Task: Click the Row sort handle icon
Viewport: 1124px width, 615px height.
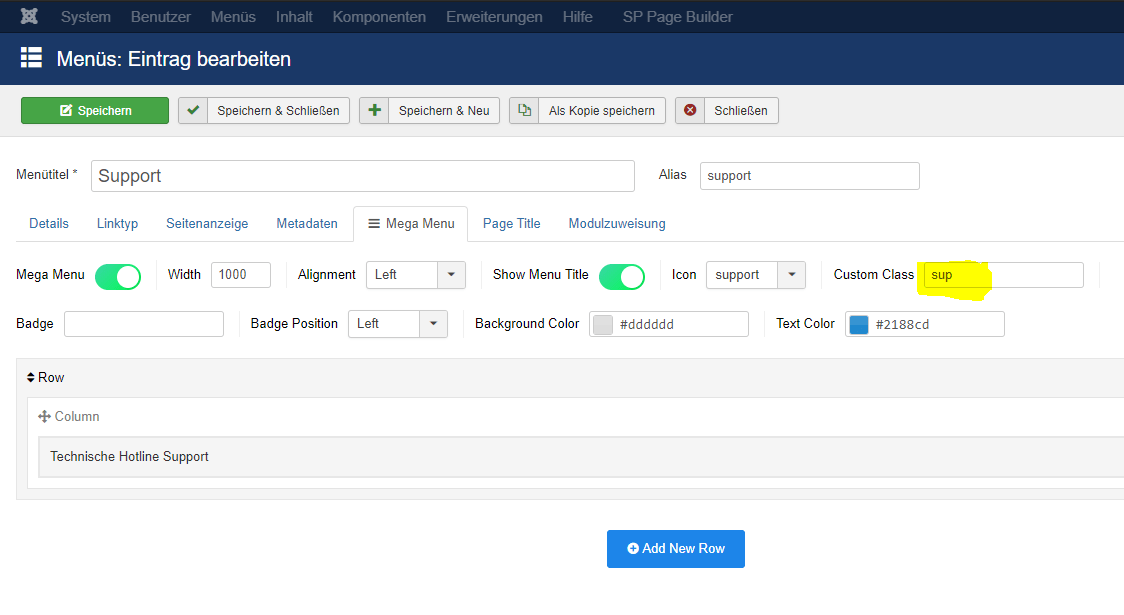Action: [x=31, y=377]
